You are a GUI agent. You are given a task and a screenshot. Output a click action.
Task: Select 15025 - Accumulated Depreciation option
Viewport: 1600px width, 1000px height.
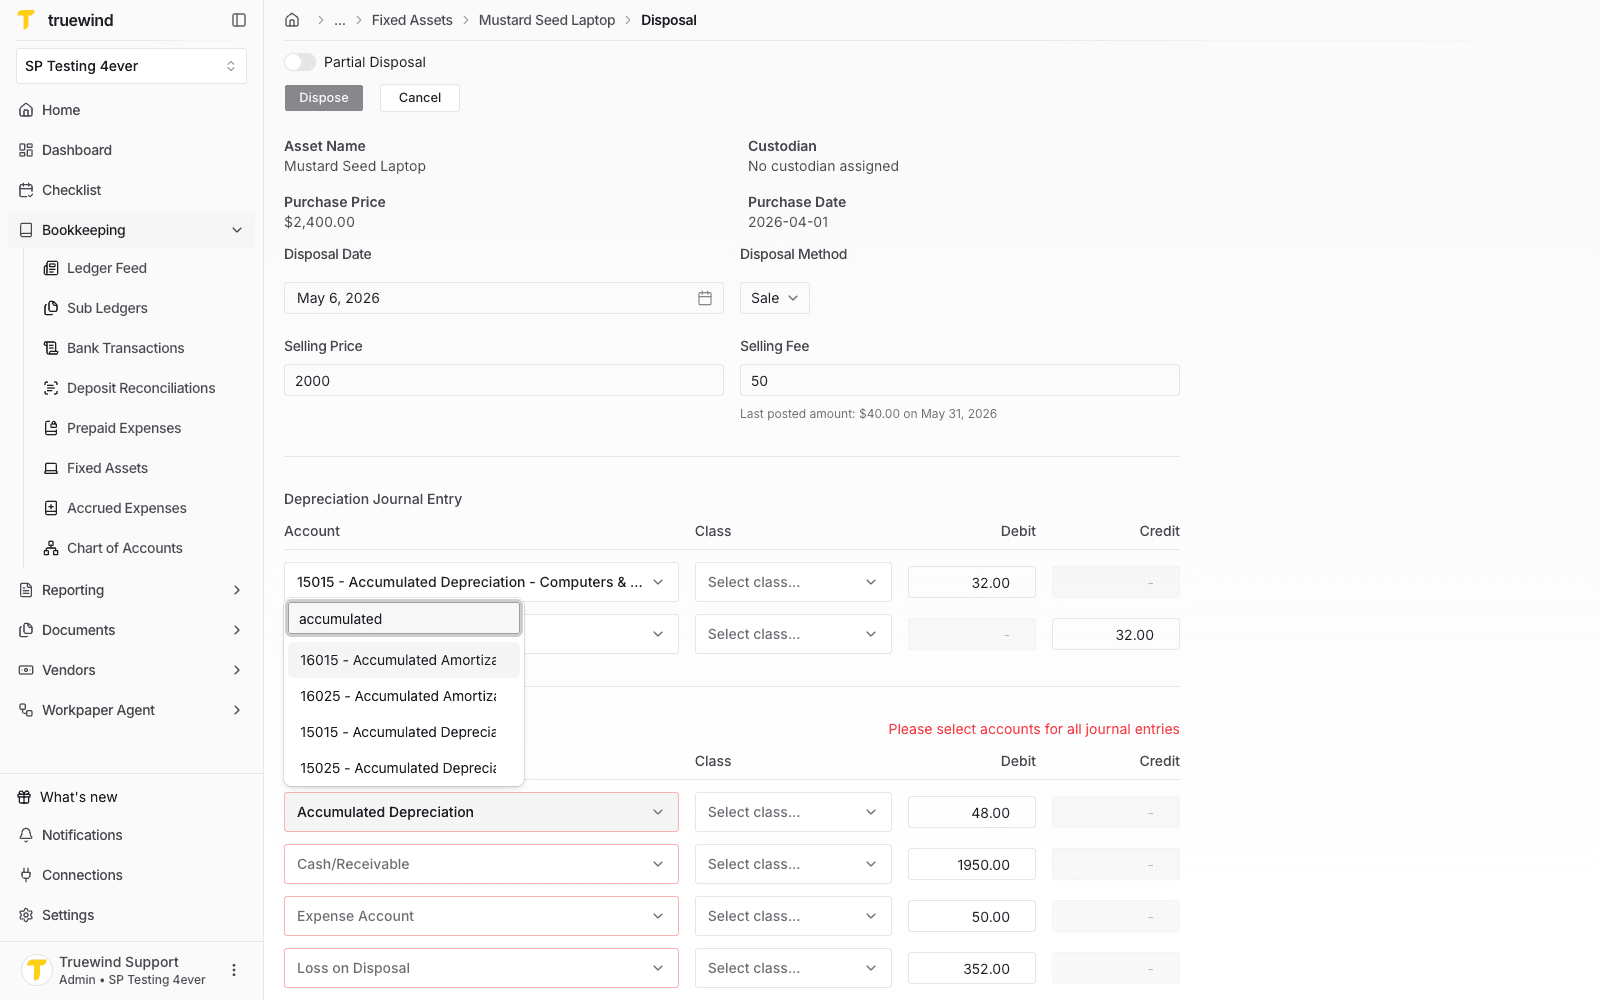tap(404, 768)
